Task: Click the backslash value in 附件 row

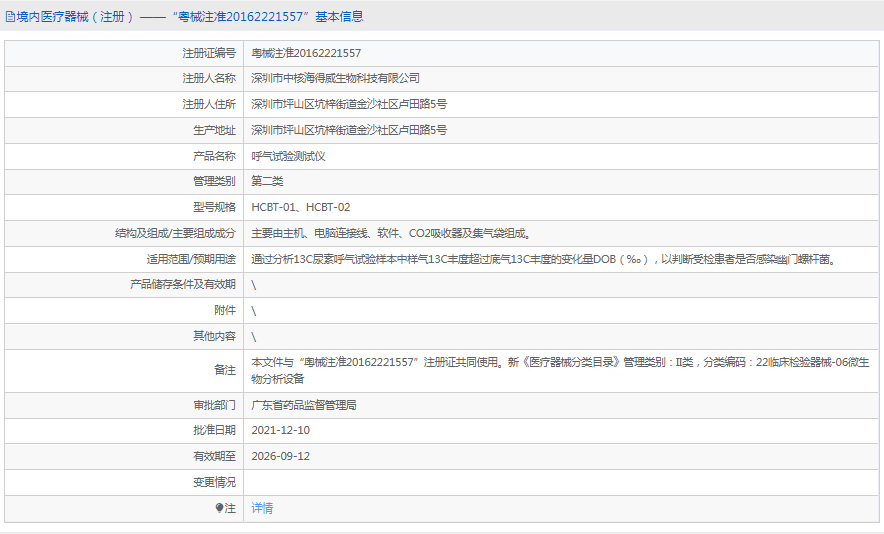Action: 254,311
